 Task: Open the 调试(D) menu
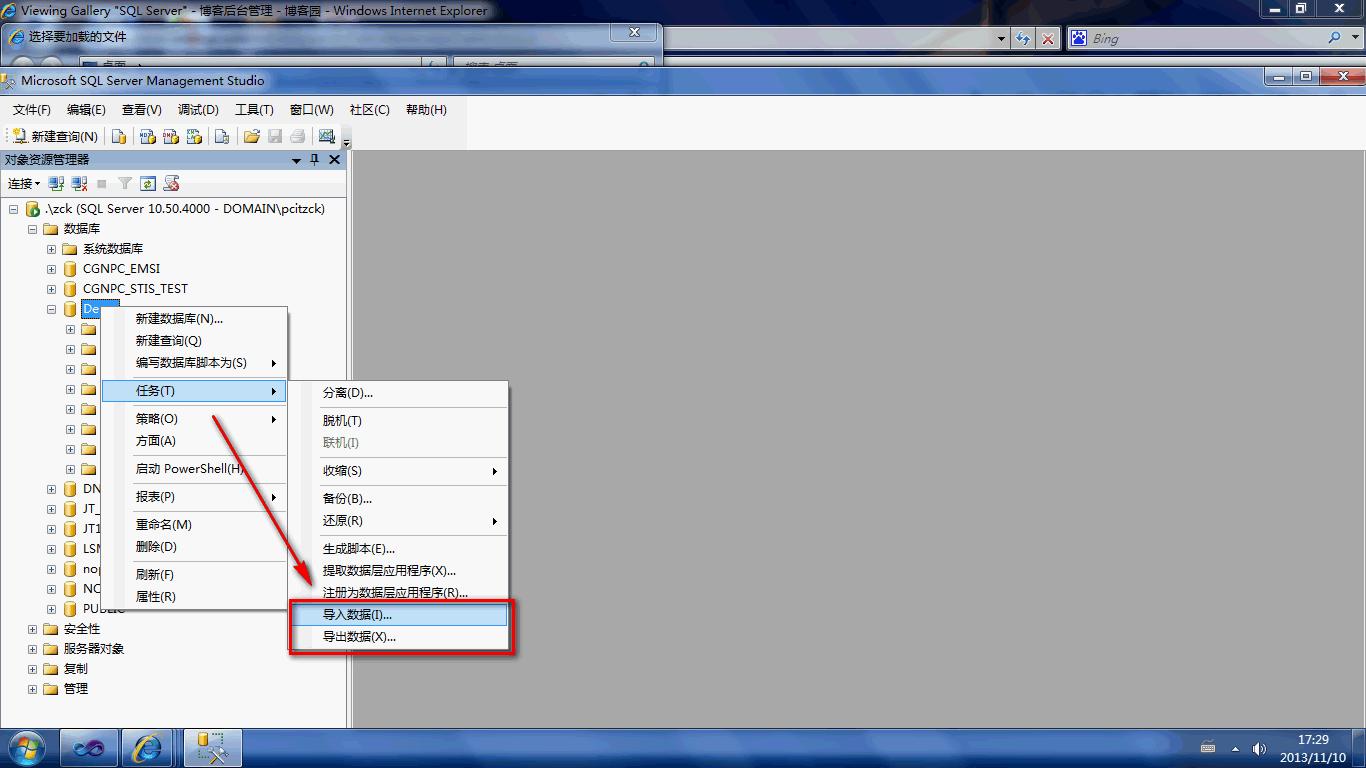(198, 110)
